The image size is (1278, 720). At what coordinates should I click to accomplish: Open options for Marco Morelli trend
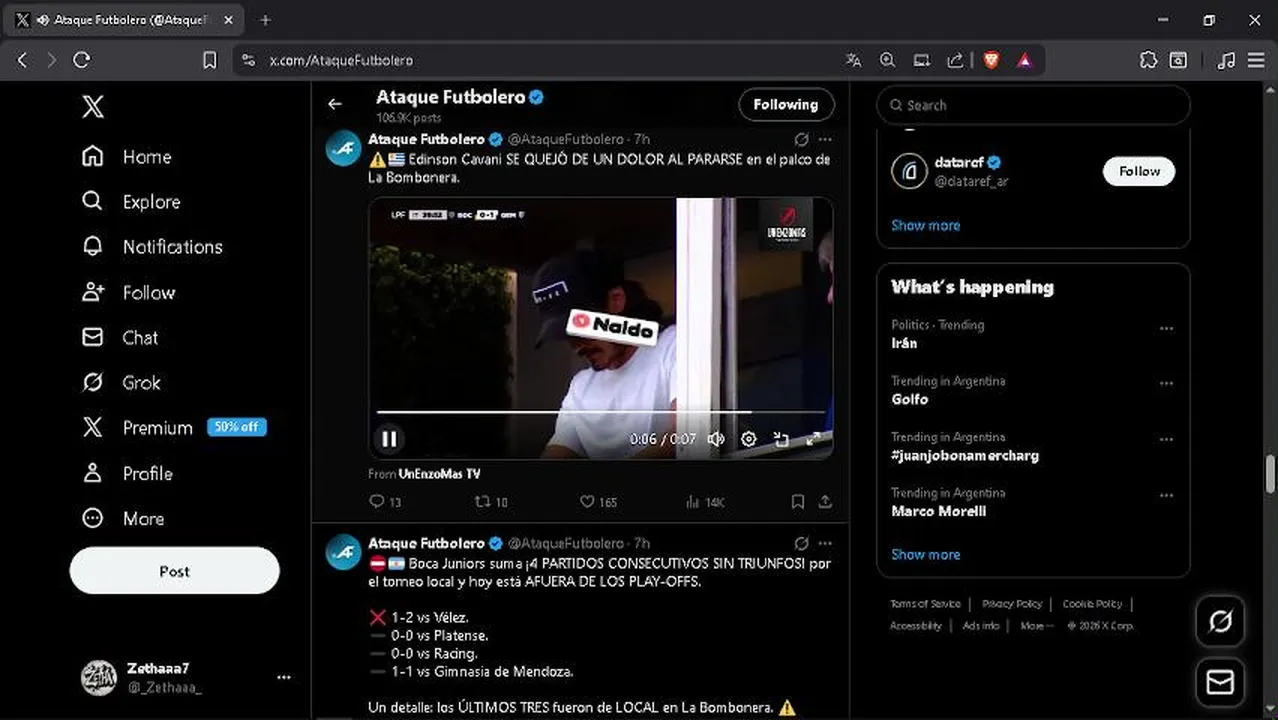tap(1166, 495)
